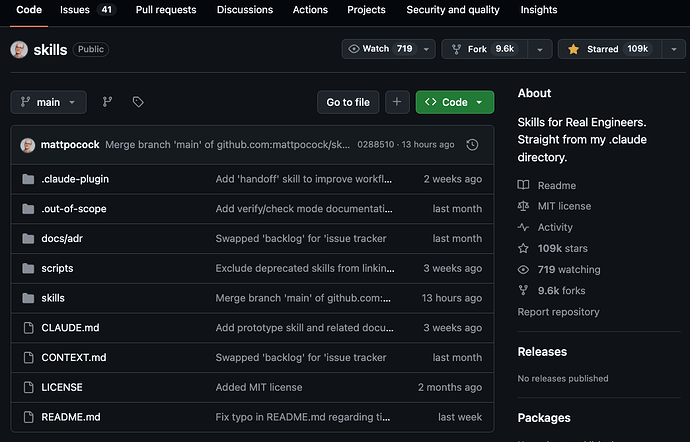Click file icon for CLAUDE.md

tap(29, 328)
